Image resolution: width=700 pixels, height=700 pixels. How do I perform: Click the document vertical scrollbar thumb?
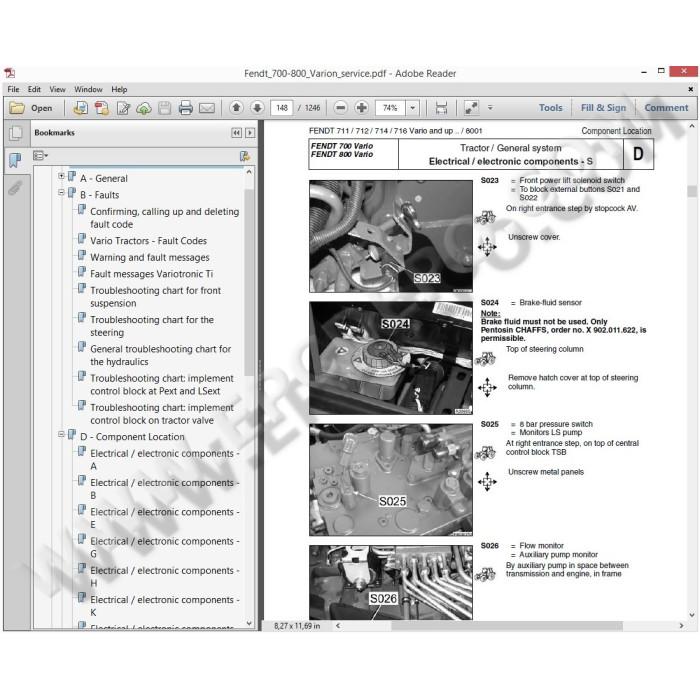[x=692, y=191]
